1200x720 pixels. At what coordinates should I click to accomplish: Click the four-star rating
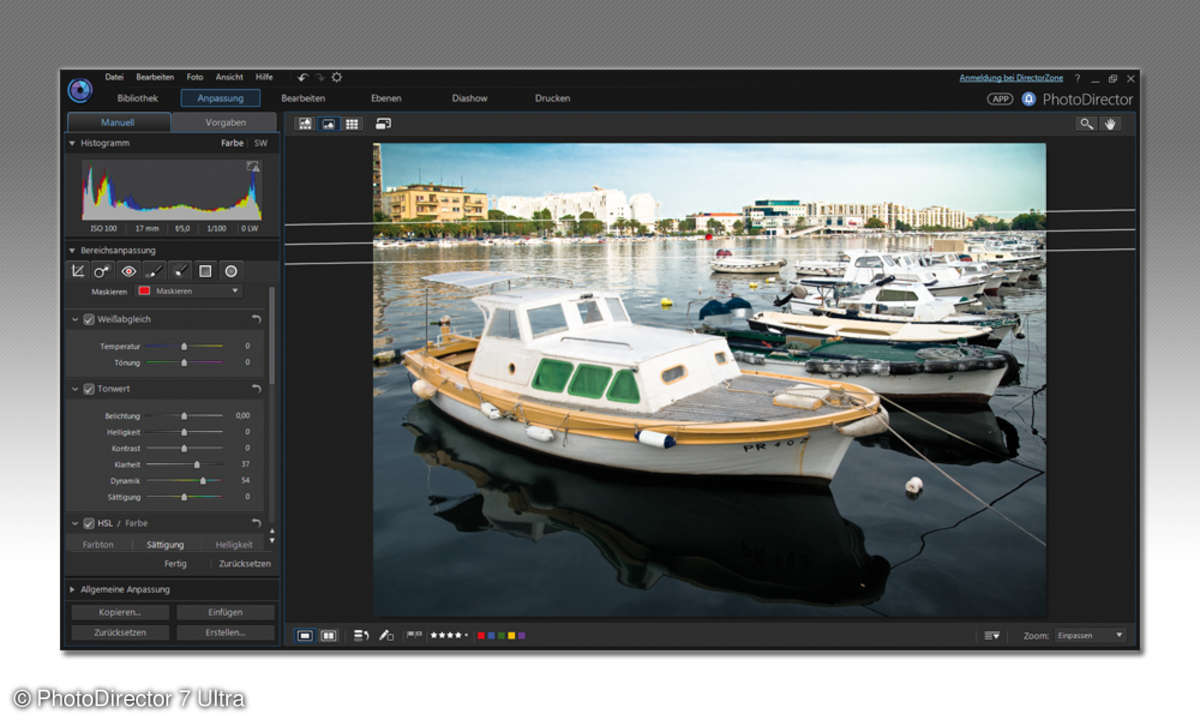[447, 635]
